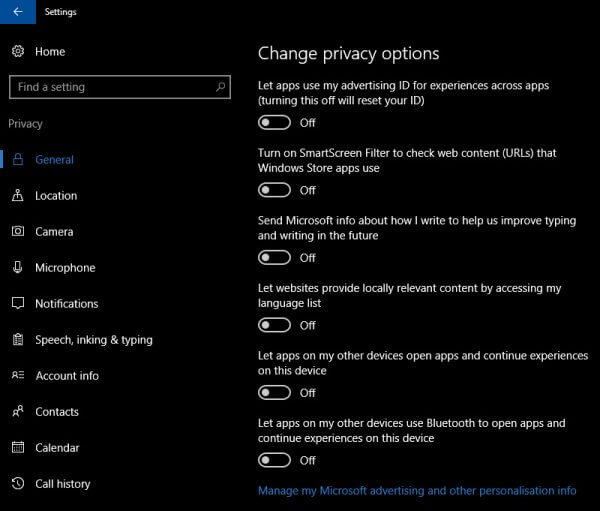Select the Call history clock icon
Image resolution: width=600 pixels, height=511 pixels.
(x=18, y=483)
